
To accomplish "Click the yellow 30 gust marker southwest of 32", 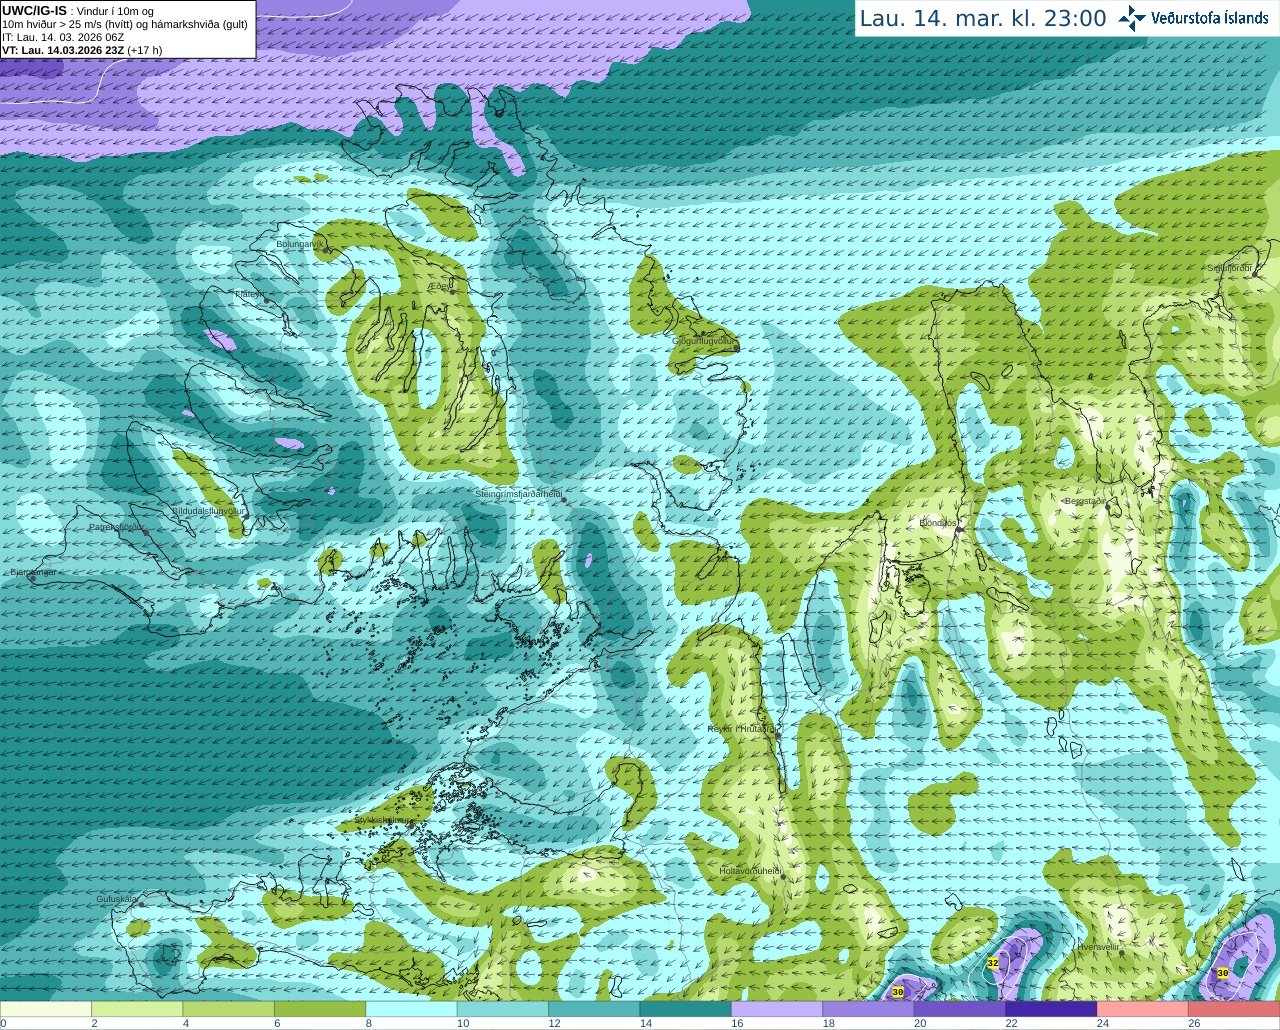I will coord(898,991).
